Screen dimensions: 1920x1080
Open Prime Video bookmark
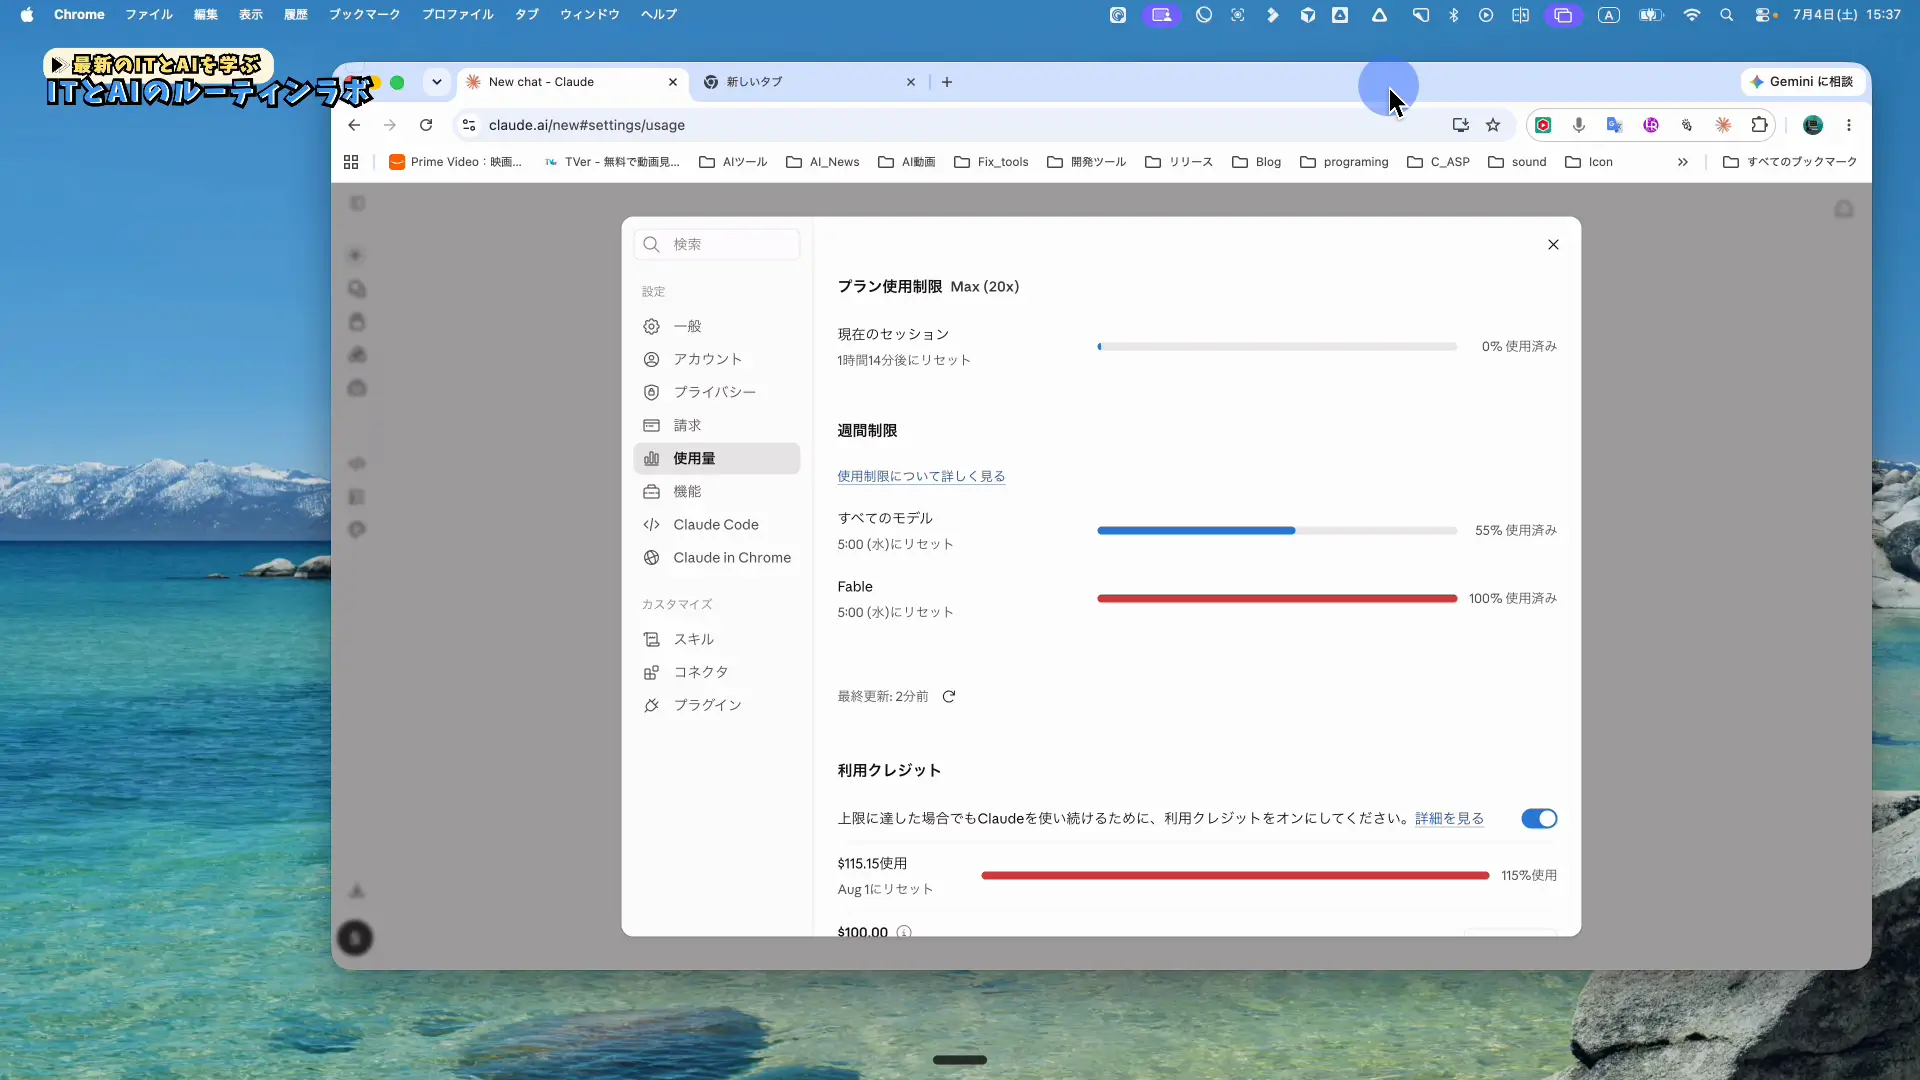455,162
